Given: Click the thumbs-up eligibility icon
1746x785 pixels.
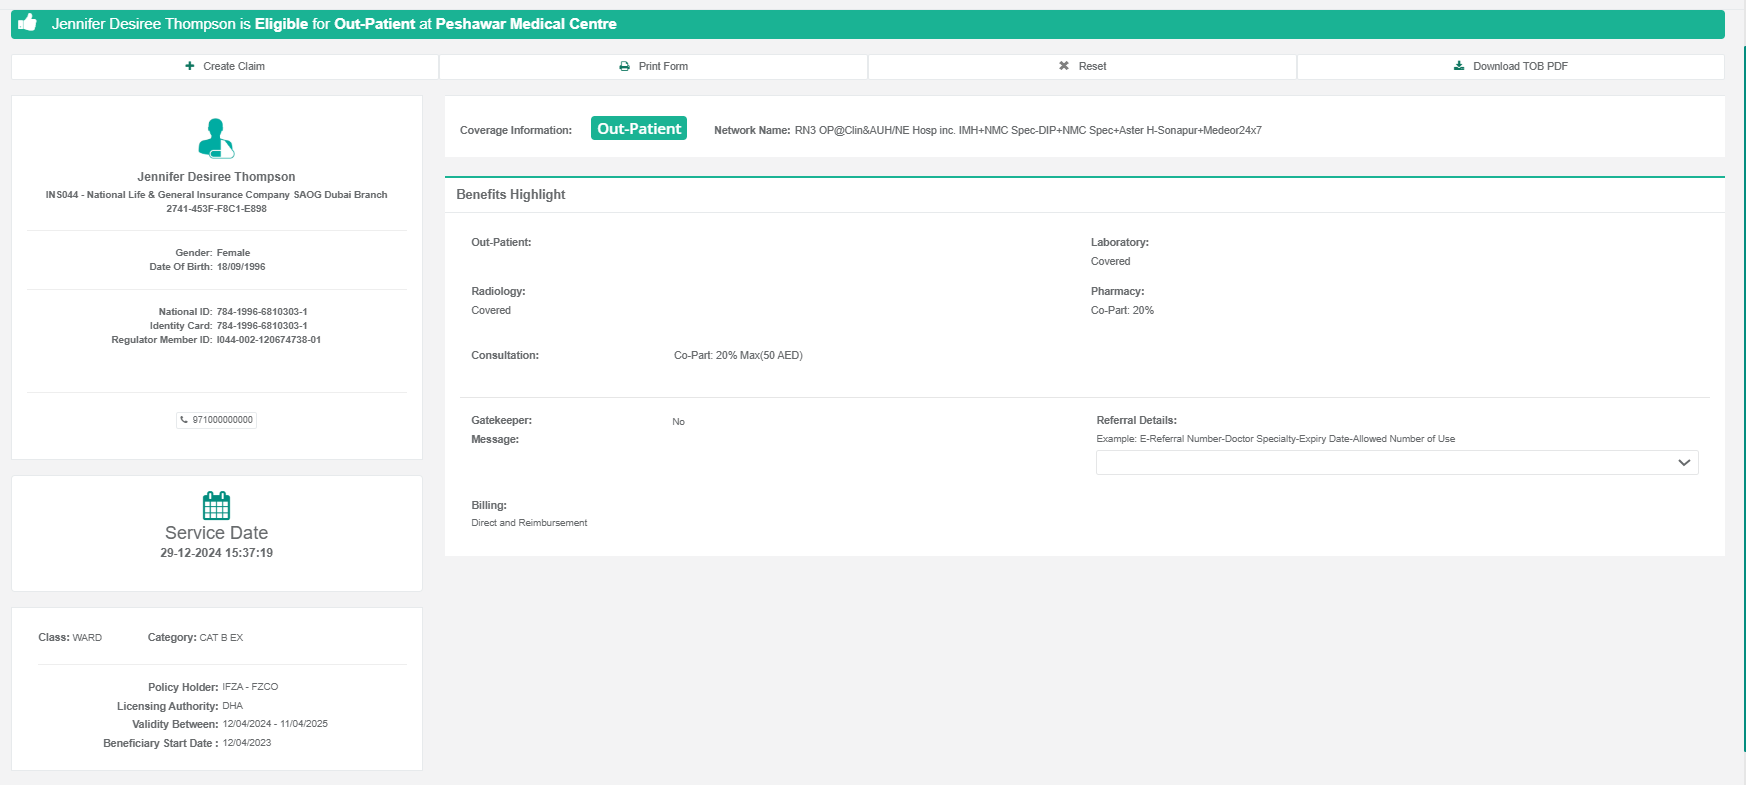Looking at the screenshot, I should (x=28, y=23).
